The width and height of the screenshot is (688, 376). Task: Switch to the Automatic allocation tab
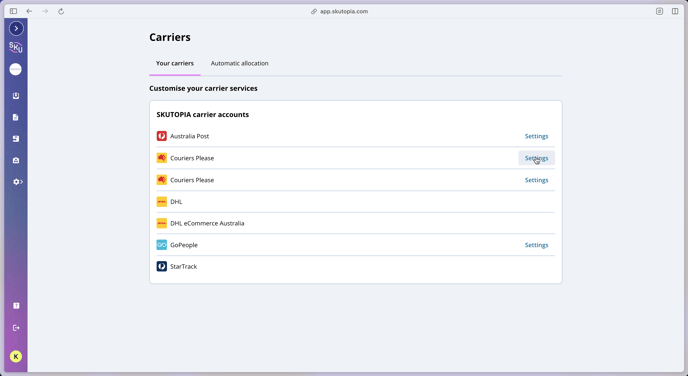click(x=240, y=63)
